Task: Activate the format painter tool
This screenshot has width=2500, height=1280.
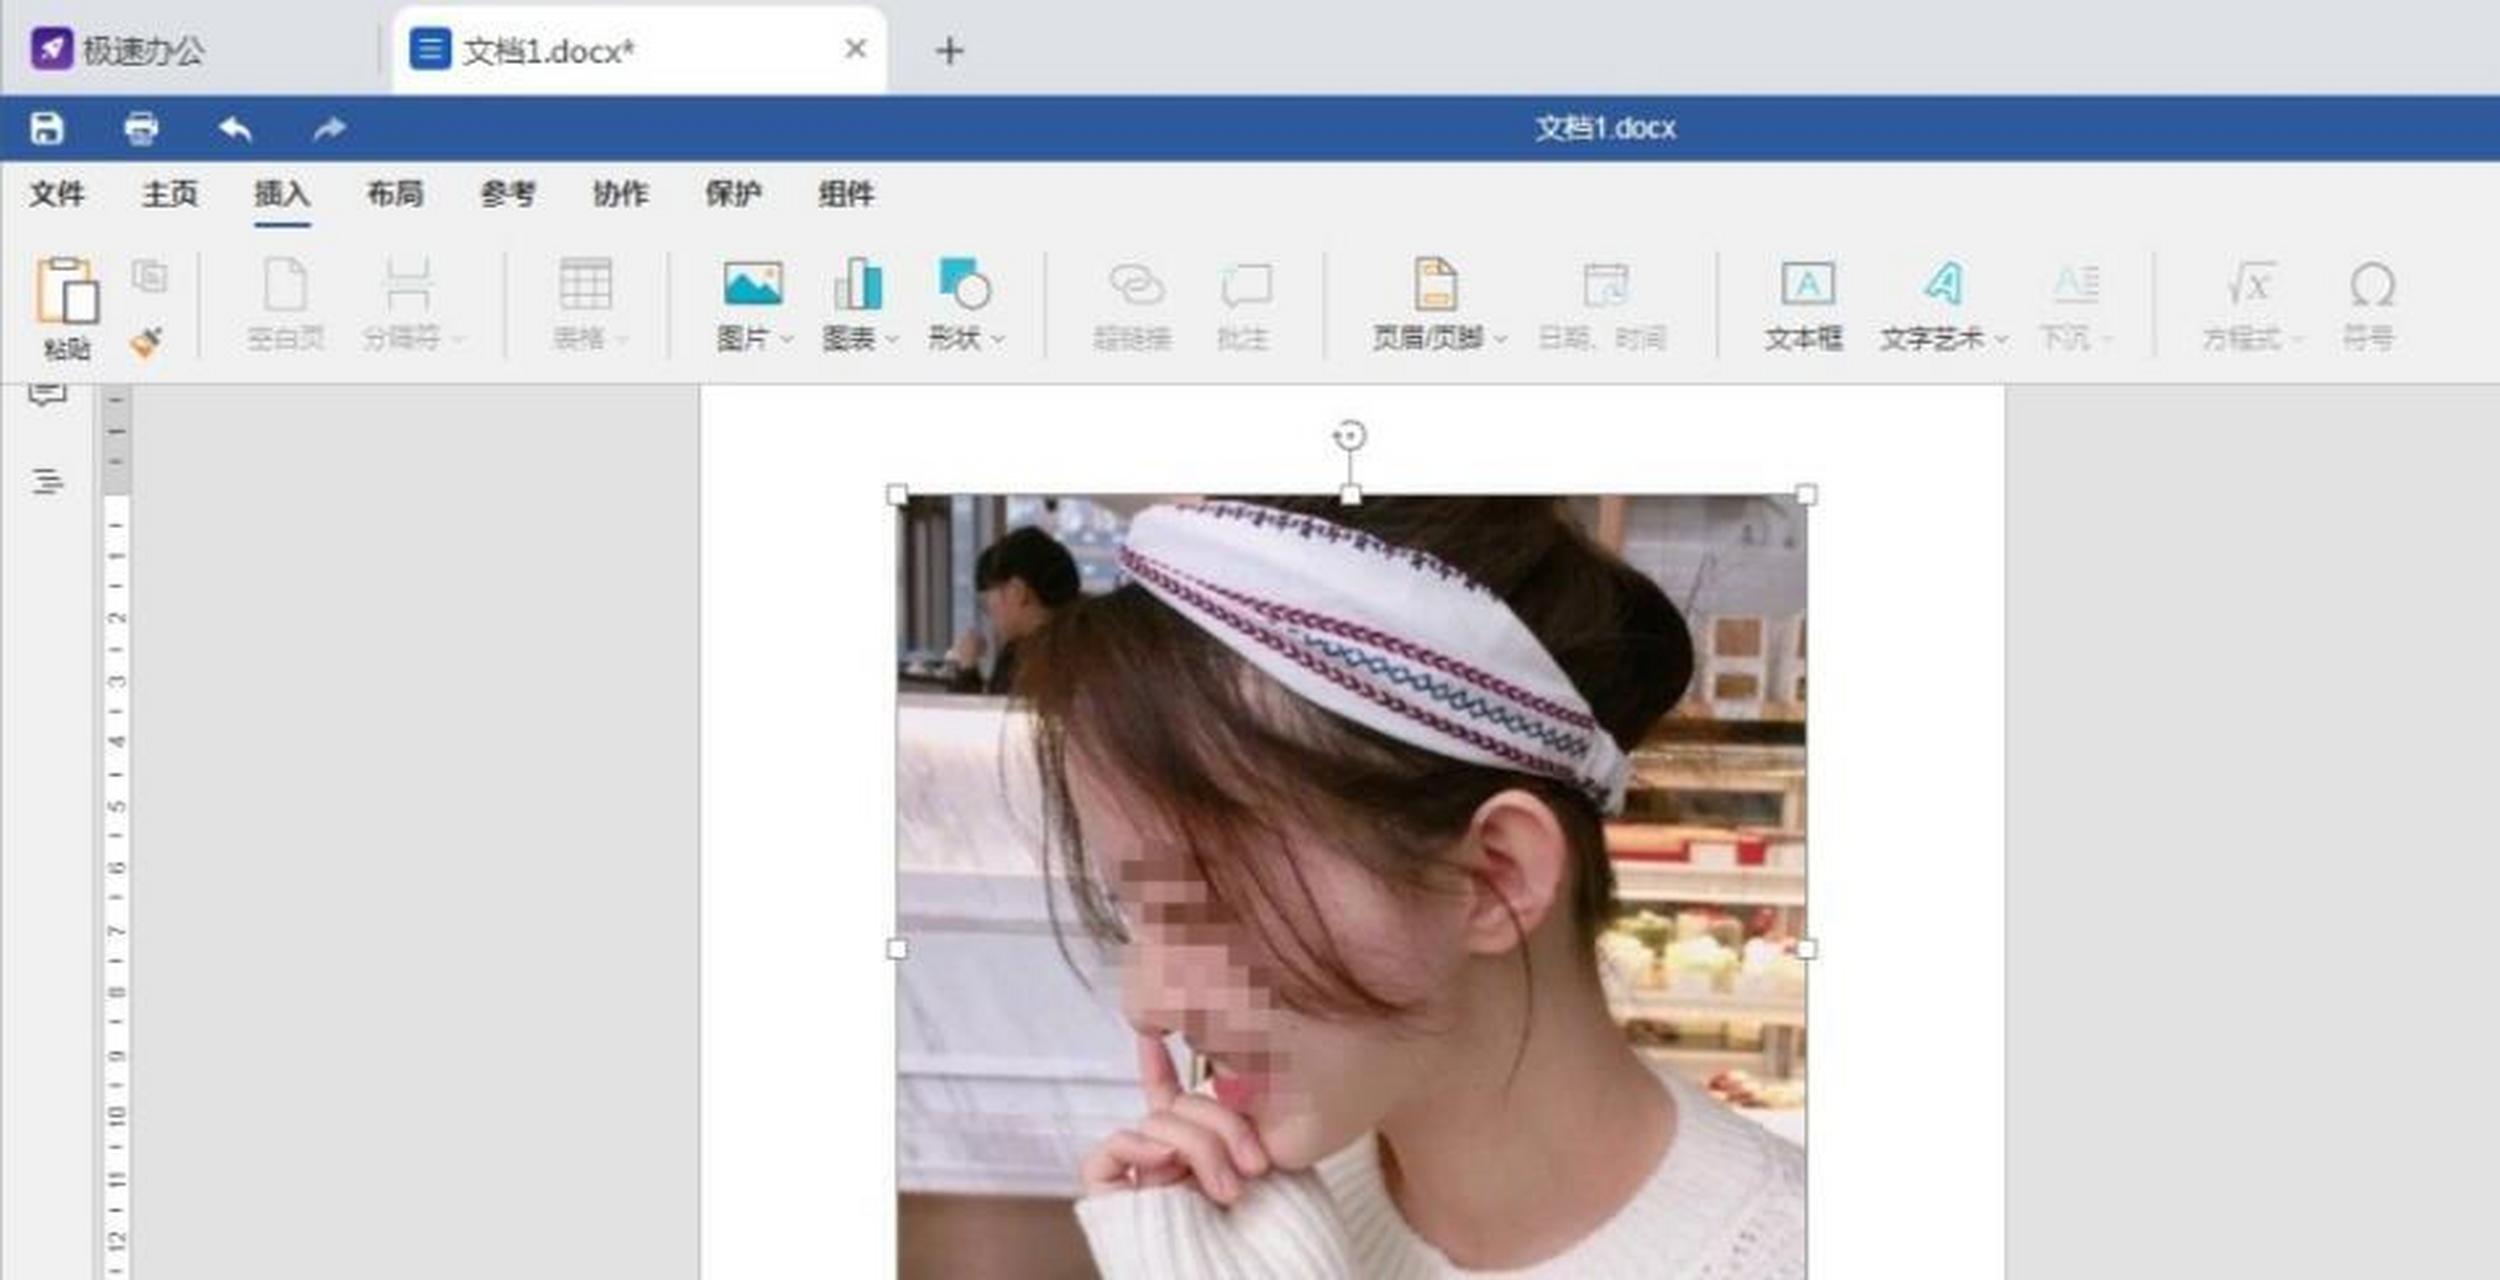Action: [x=148, y=340]
